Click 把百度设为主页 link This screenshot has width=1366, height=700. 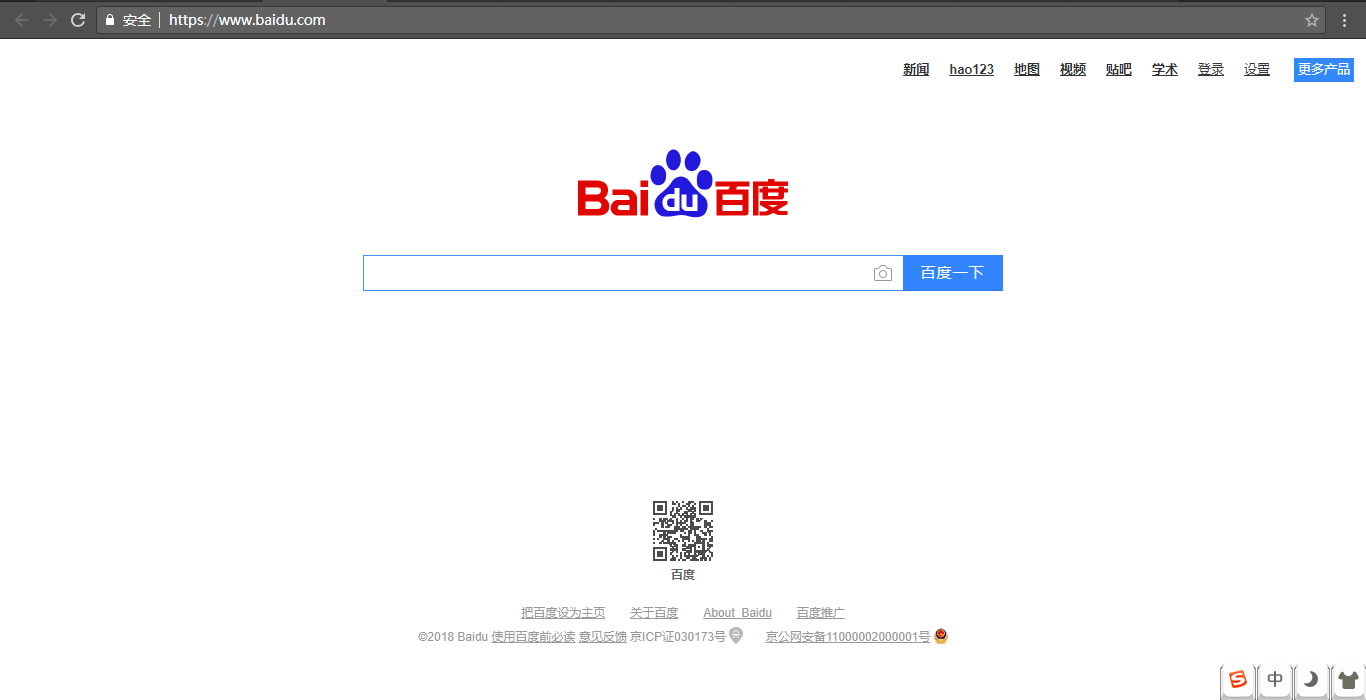pyautogui.click(x=563, y=613)
